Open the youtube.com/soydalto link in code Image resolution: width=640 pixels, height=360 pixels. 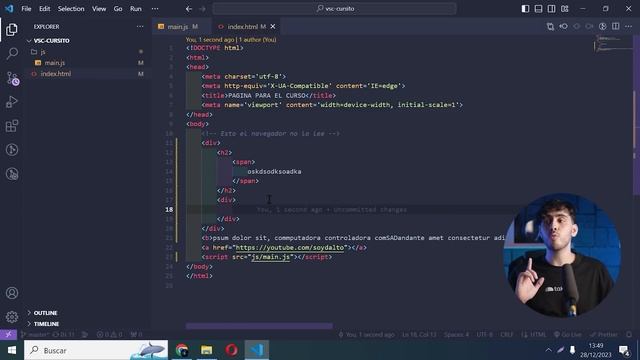click(291, 247)
